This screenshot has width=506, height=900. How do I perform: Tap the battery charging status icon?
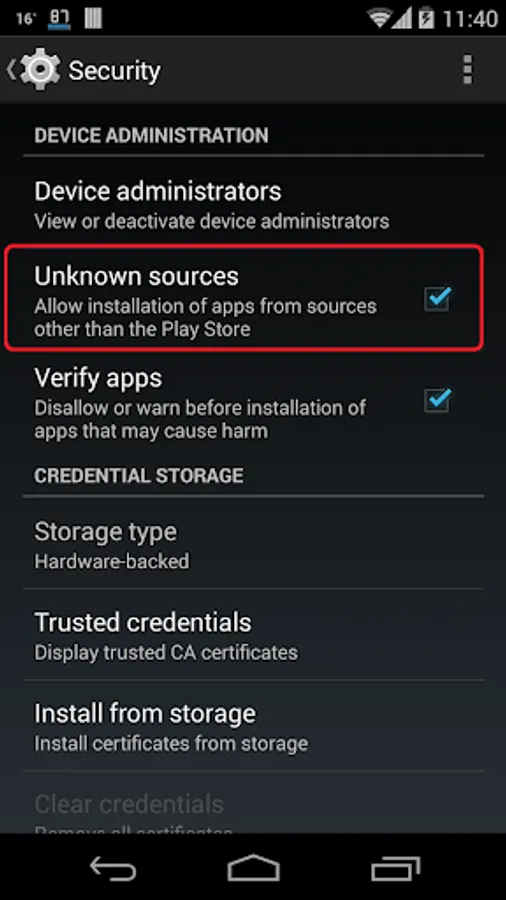coord(427,18)
